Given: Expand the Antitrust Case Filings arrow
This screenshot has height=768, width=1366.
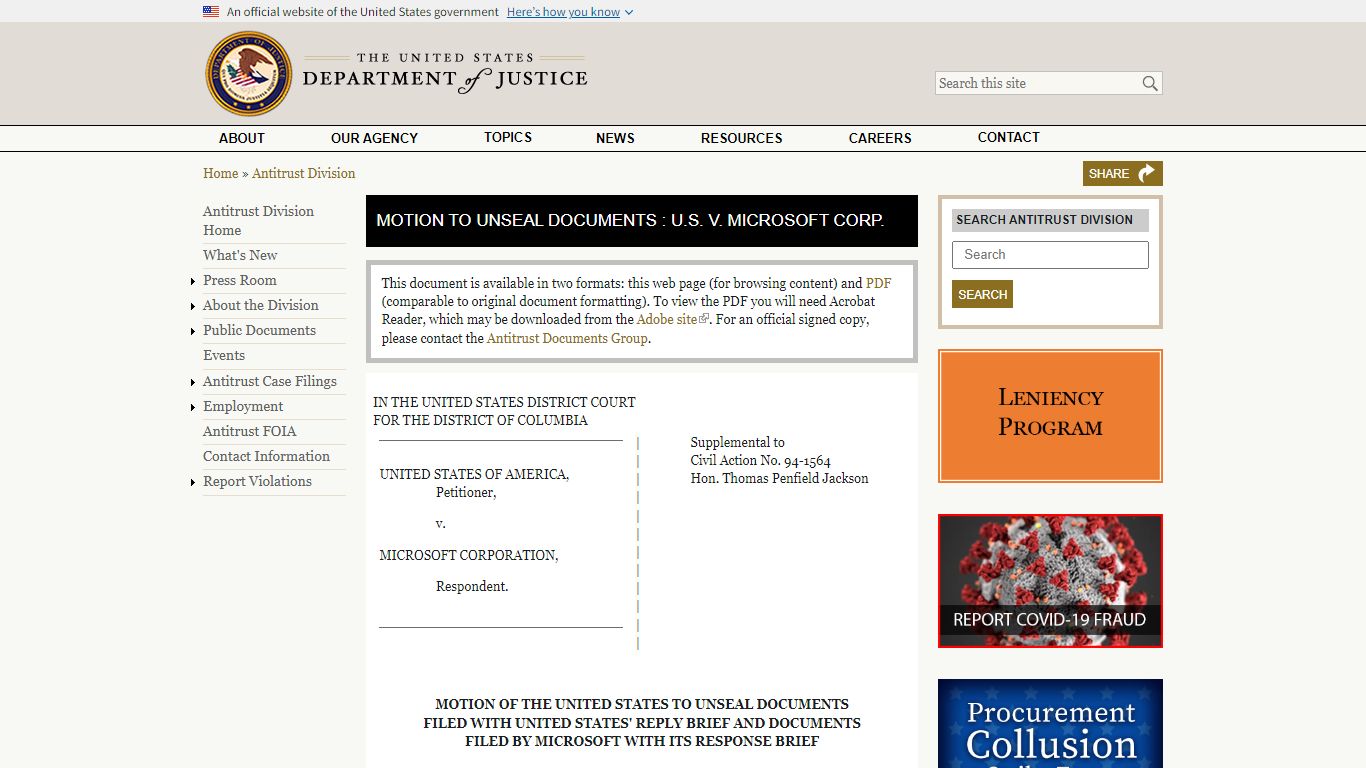Looking at the screenshot, I should [193, 383].
